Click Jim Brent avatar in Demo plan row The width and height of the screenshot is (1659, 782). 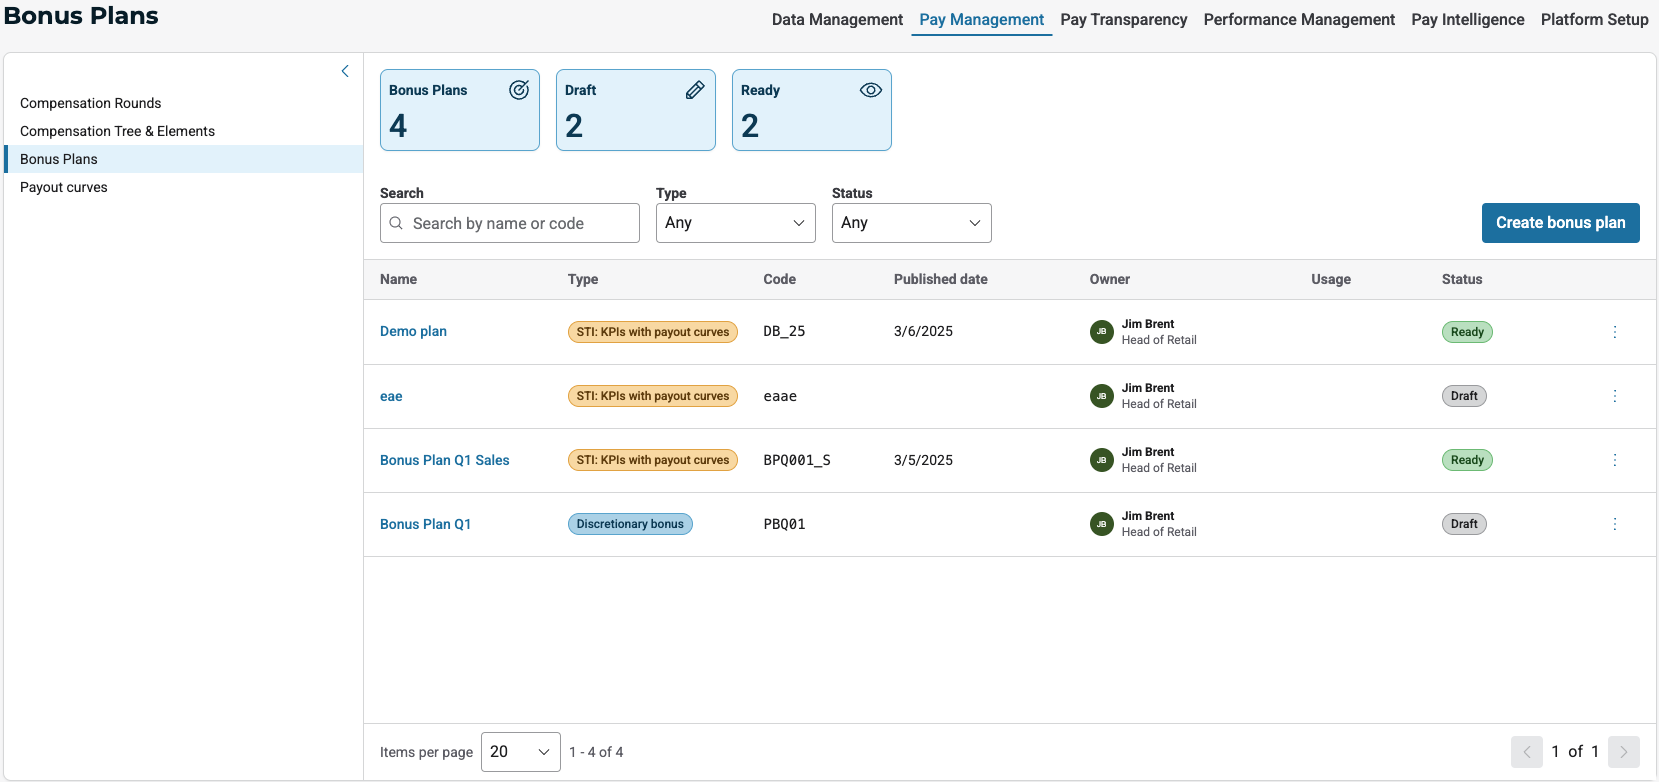tap(1101, 332)
